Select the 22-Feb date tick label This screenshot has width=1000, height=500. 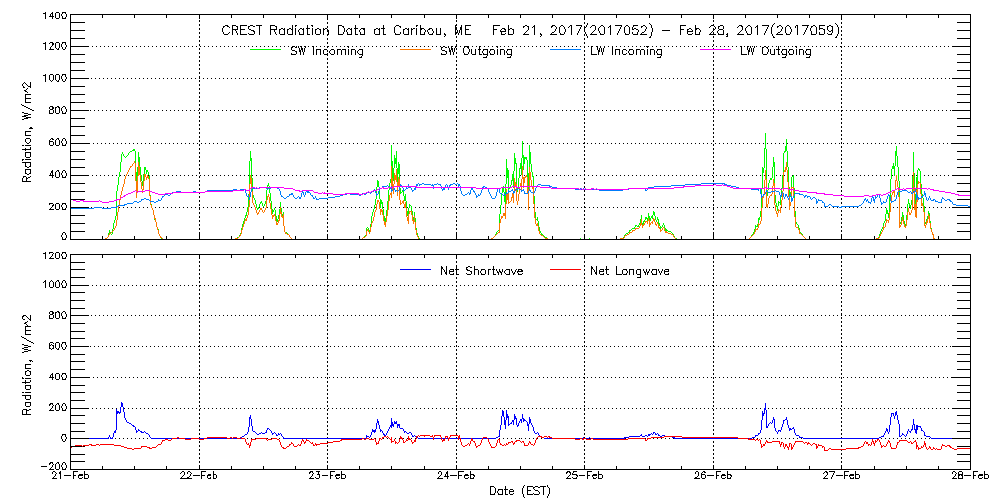[x=200, y=478]
